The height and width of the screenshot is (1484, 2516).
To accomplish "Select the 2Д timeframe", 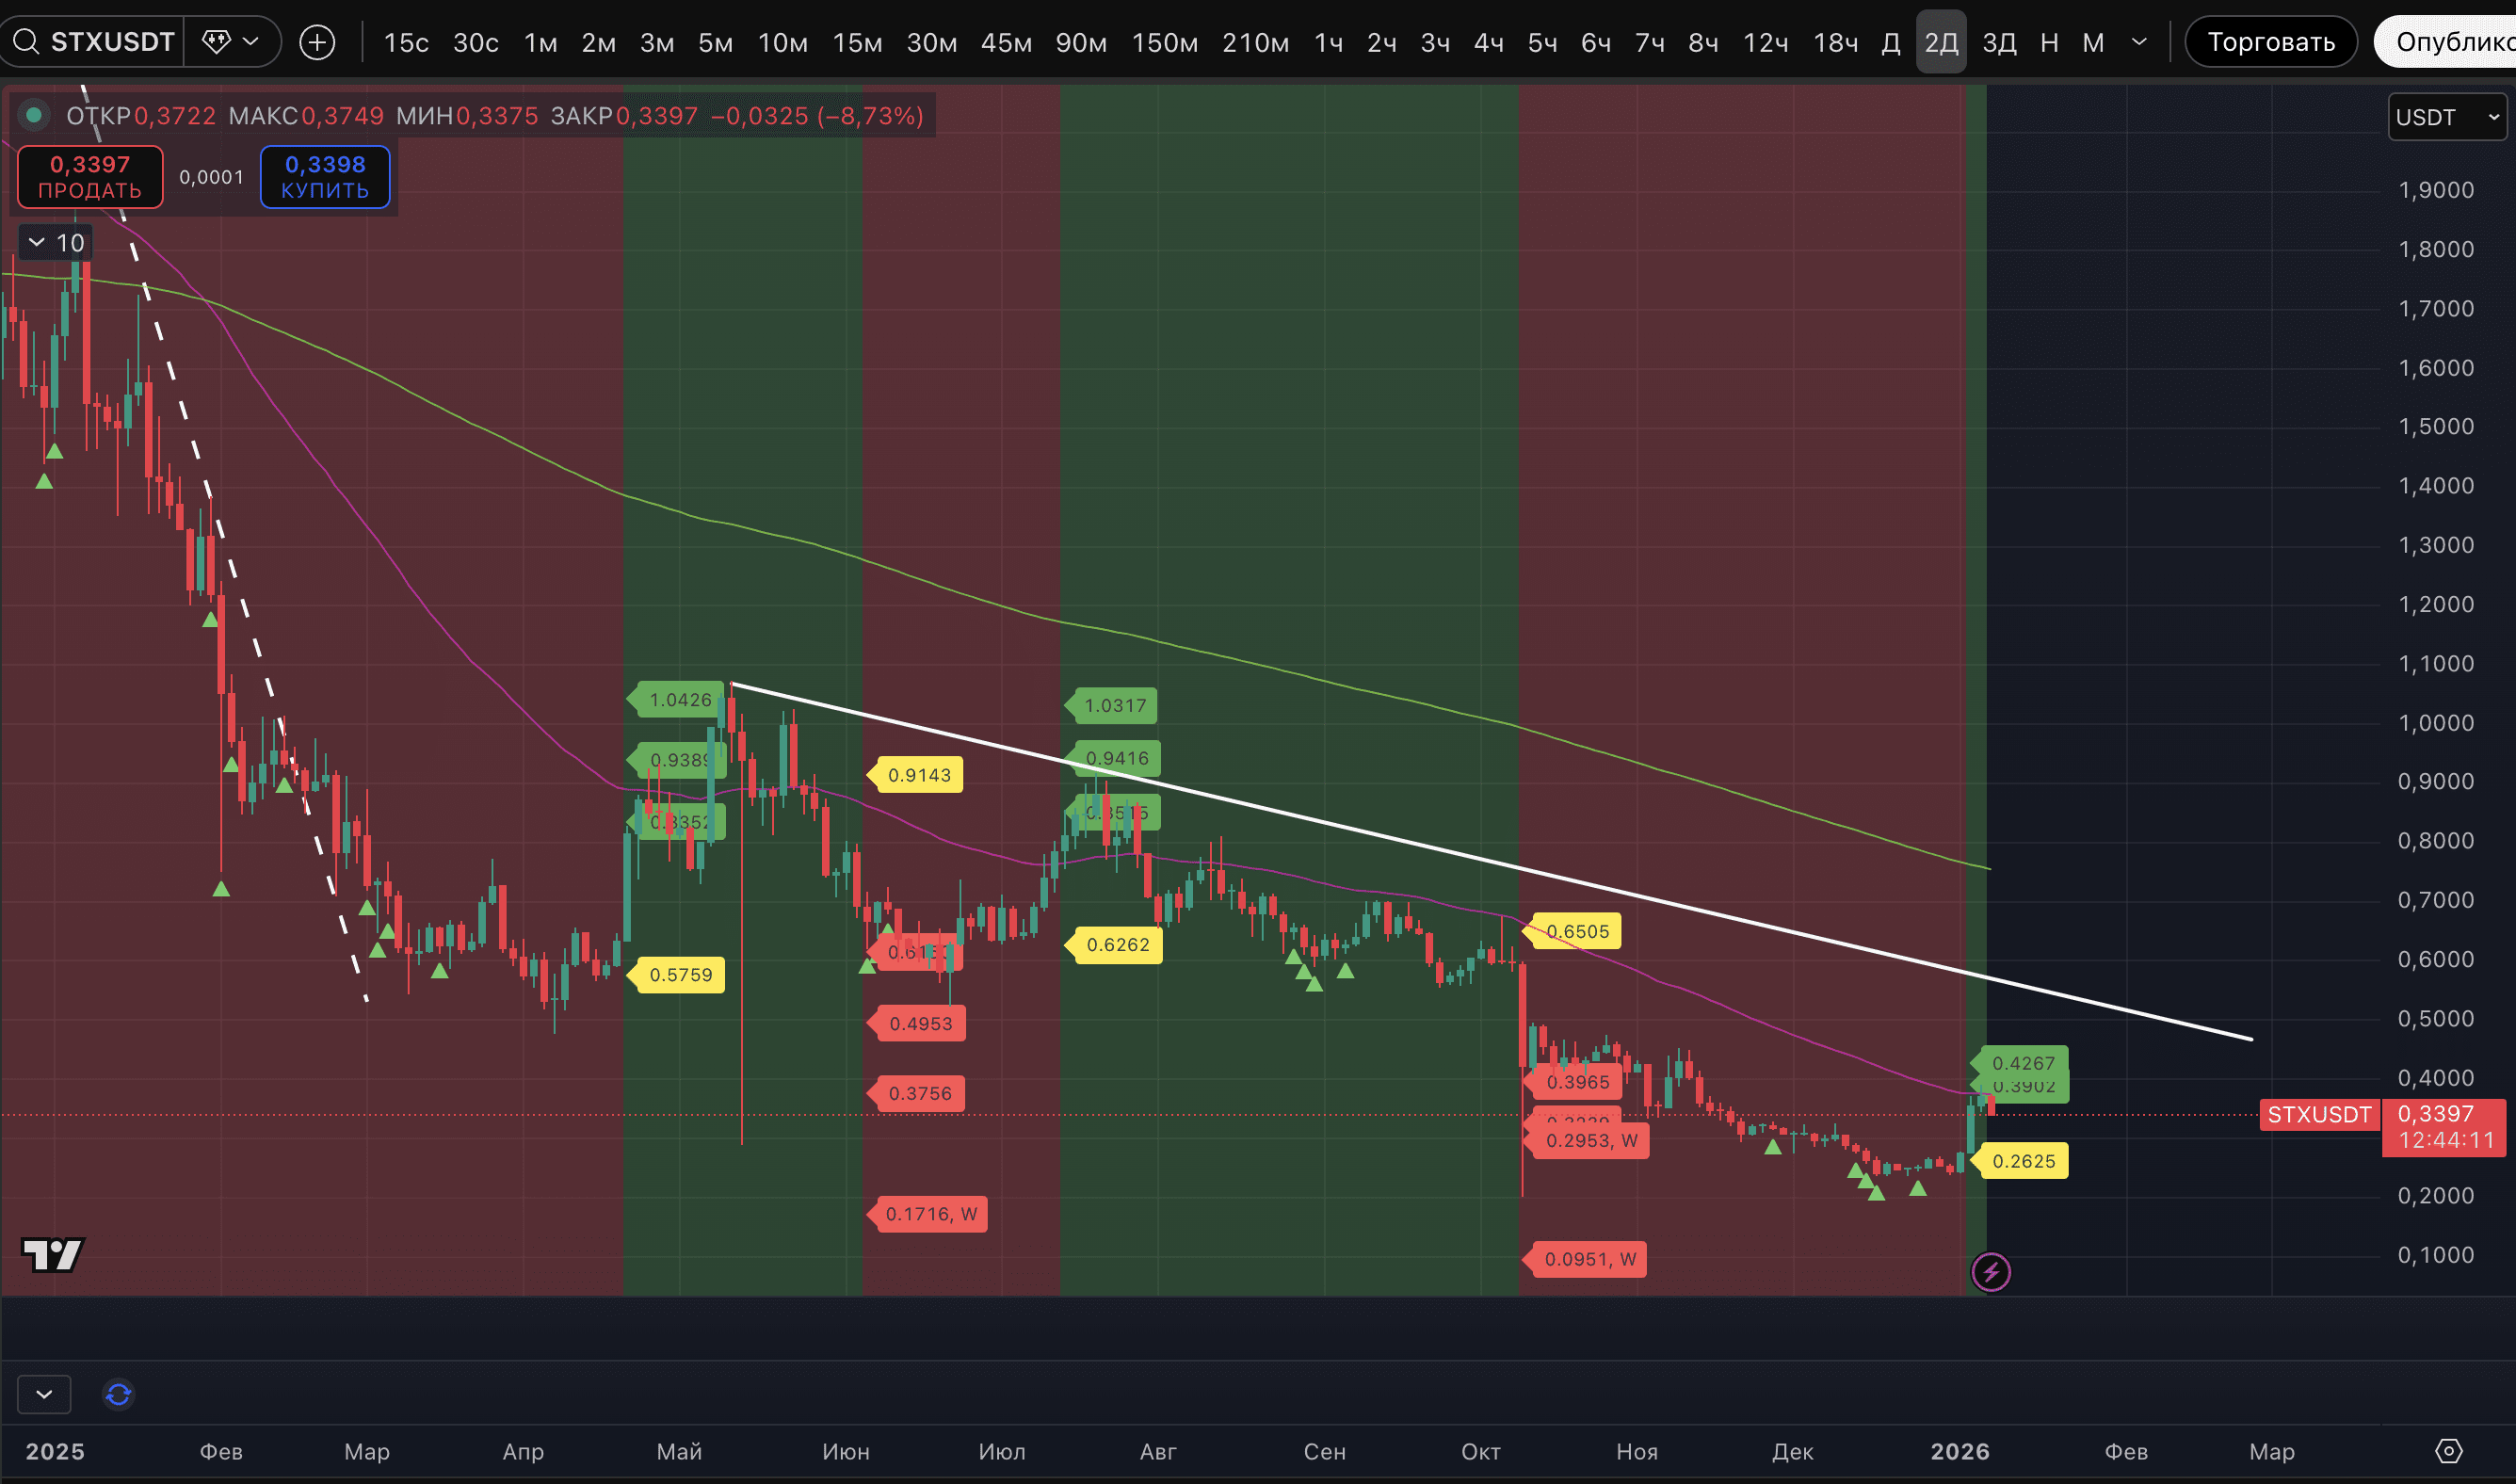I will coord(1940,42).
